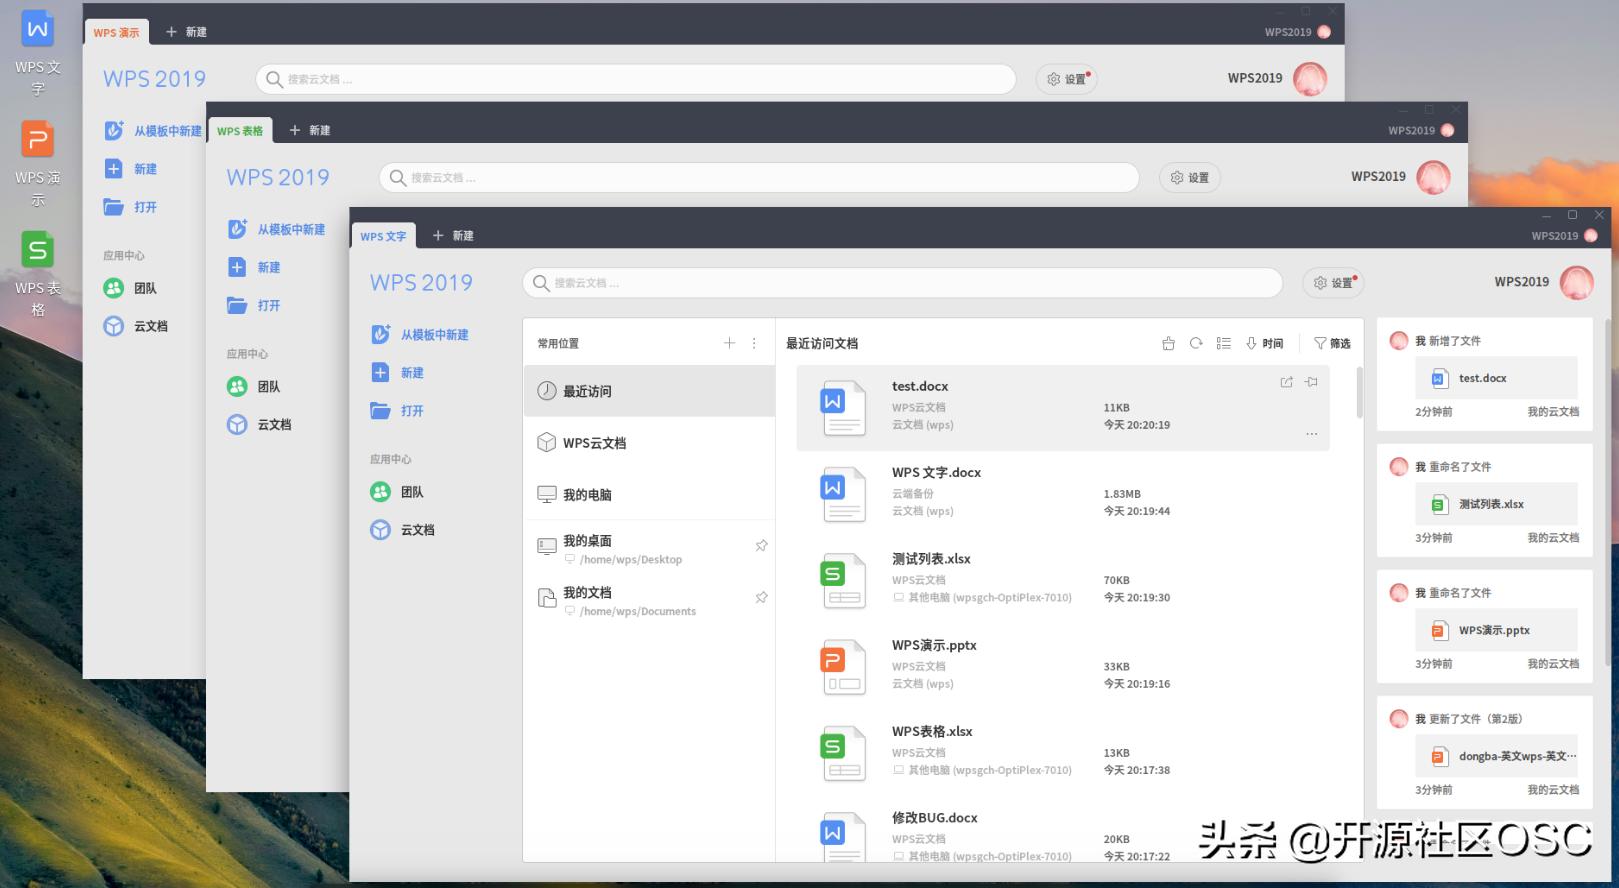Add a new common location with plus icon
Screen dimensions: 1619x888
click(x=729, y=343)
